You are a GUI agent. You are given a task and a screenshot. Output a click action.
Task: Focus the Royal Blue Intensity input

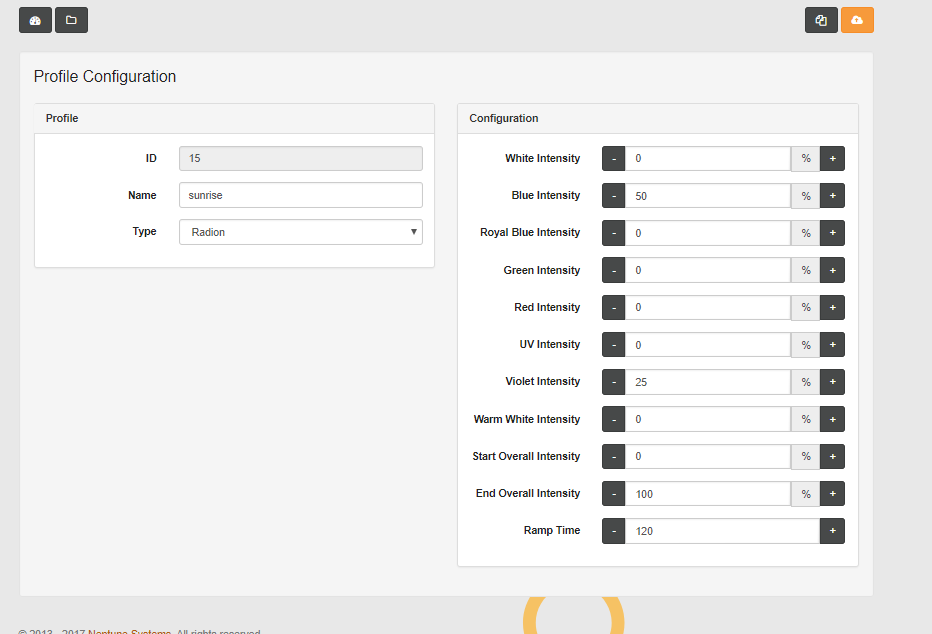(x=708, y=233)
